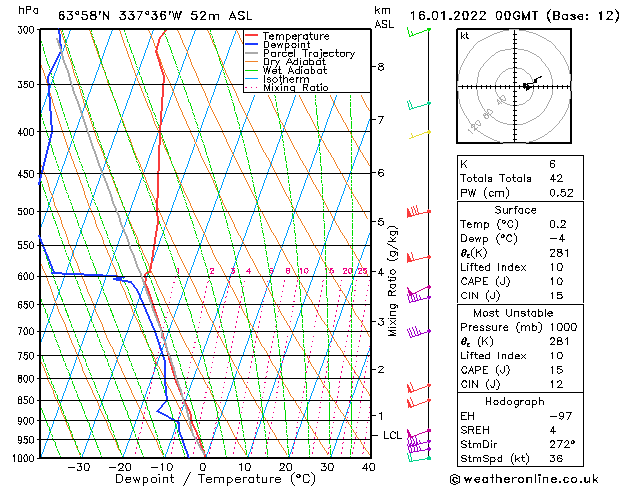The height and width of the screenshot is (486, 629).
Task: Click the green wind barb at 300 hPa
Action: pos(419,32)
